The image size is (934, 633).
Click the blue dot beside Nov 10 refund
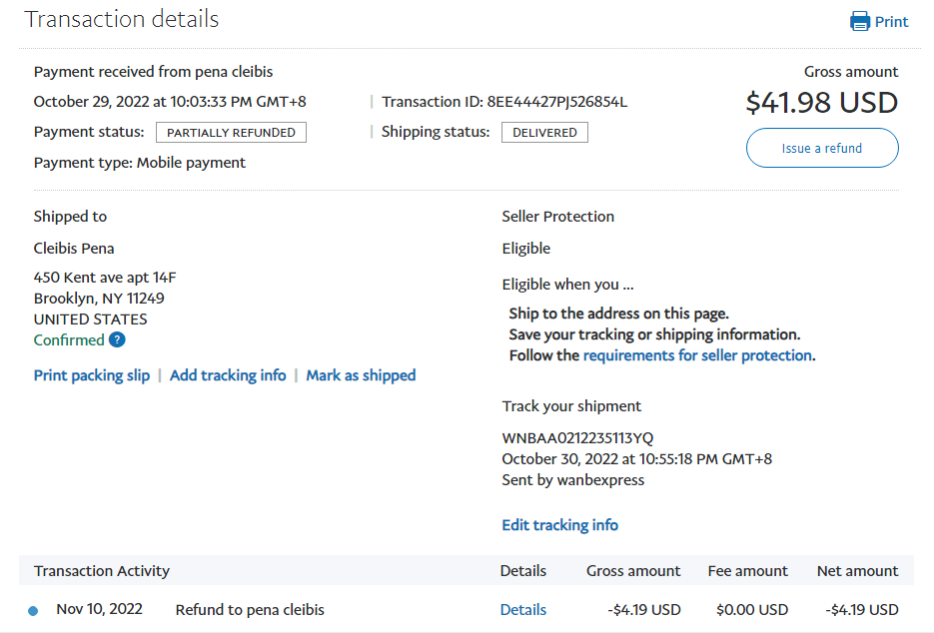click(x=33, y=610)
